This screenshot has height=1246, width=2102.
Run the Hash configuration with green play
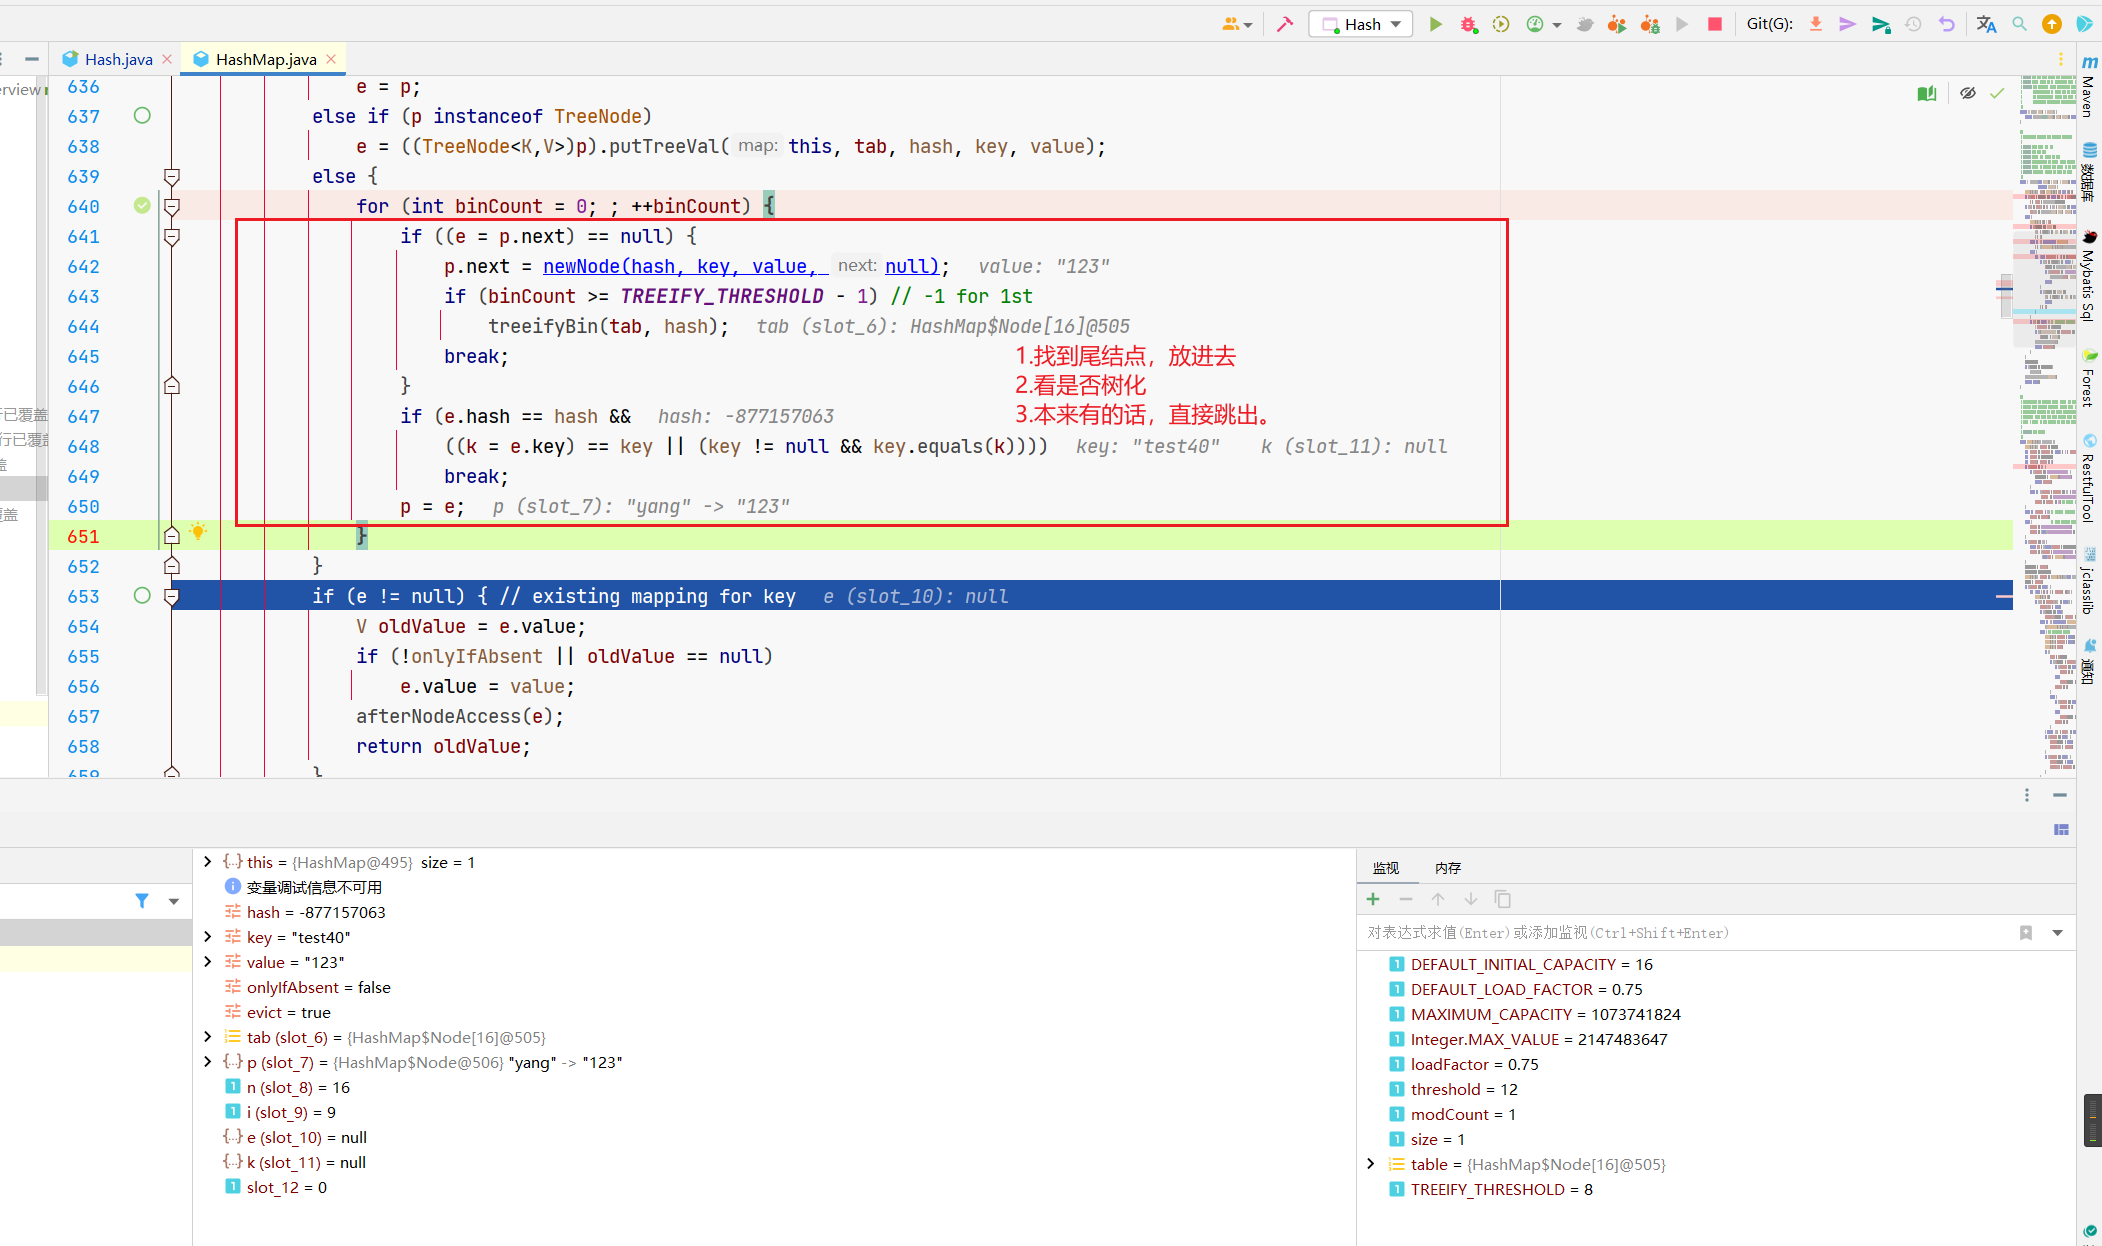pos(1436,24)
